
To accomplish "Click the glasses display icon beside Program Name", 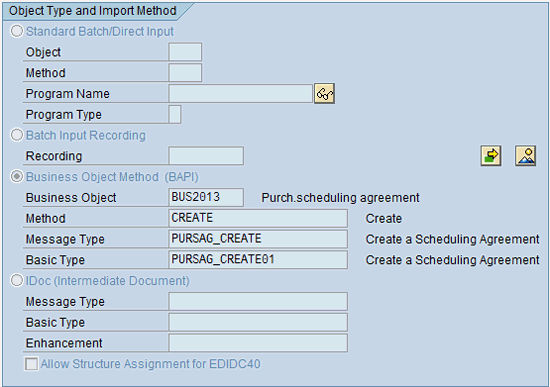I will (324, 93).
